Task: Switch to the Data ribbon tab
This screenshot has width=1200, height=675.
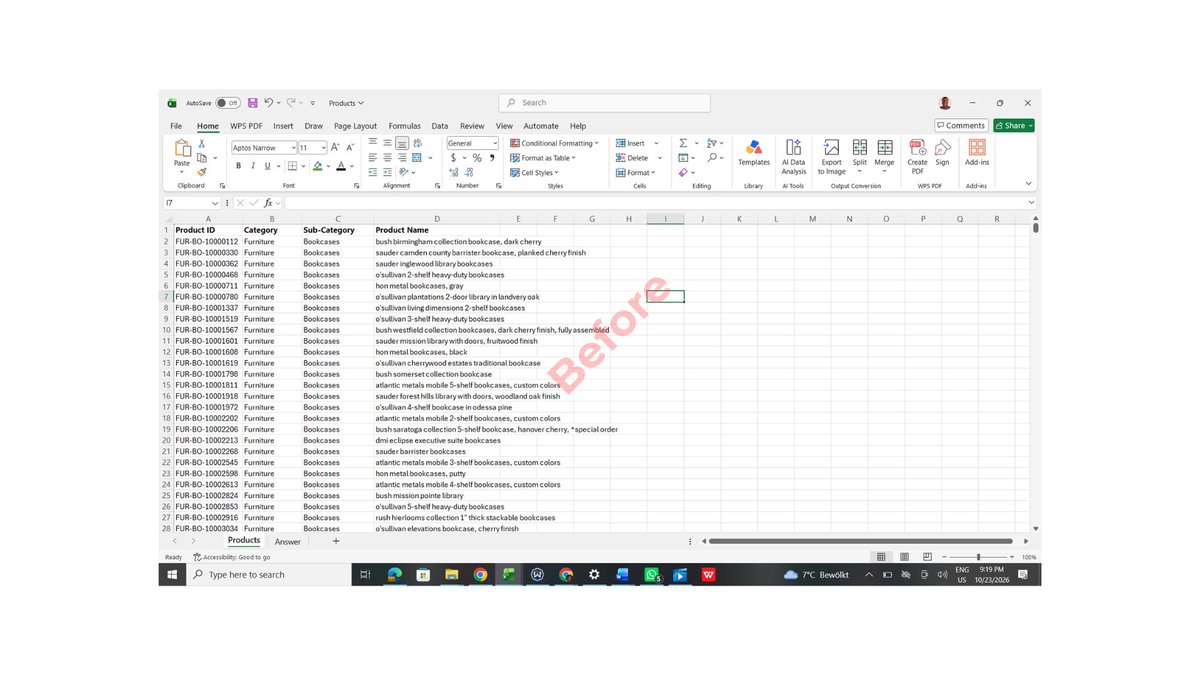Action: click(440, 126)
